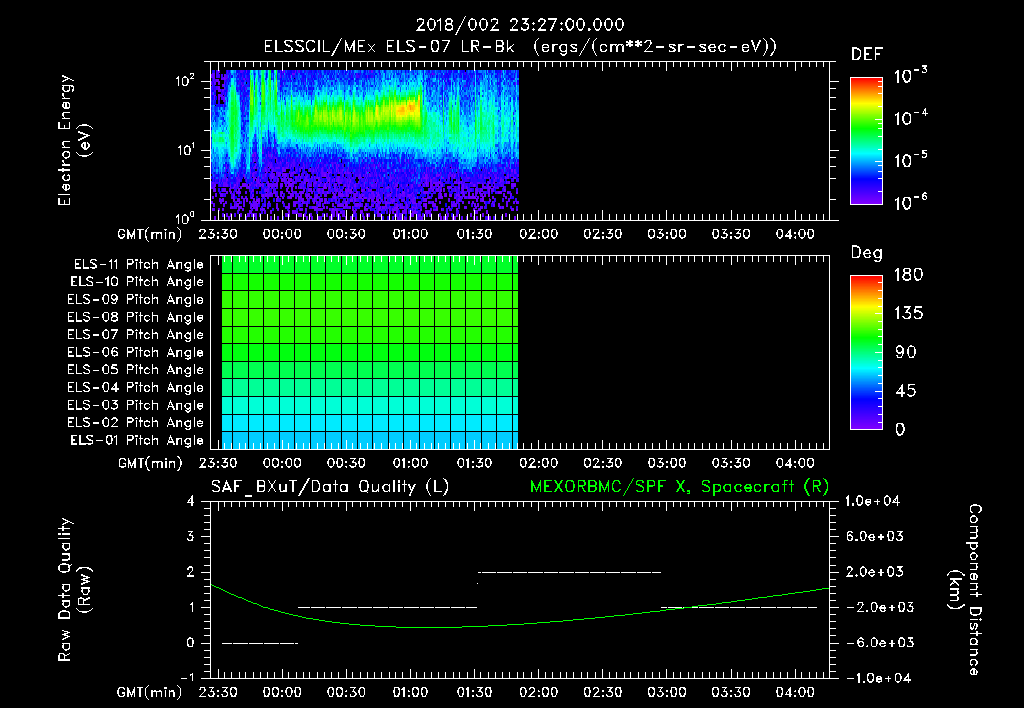This screenshot has height=708, width=1024.
Task: Click the Deg pitch-angle color bar
Action: (x=866, y=352)
